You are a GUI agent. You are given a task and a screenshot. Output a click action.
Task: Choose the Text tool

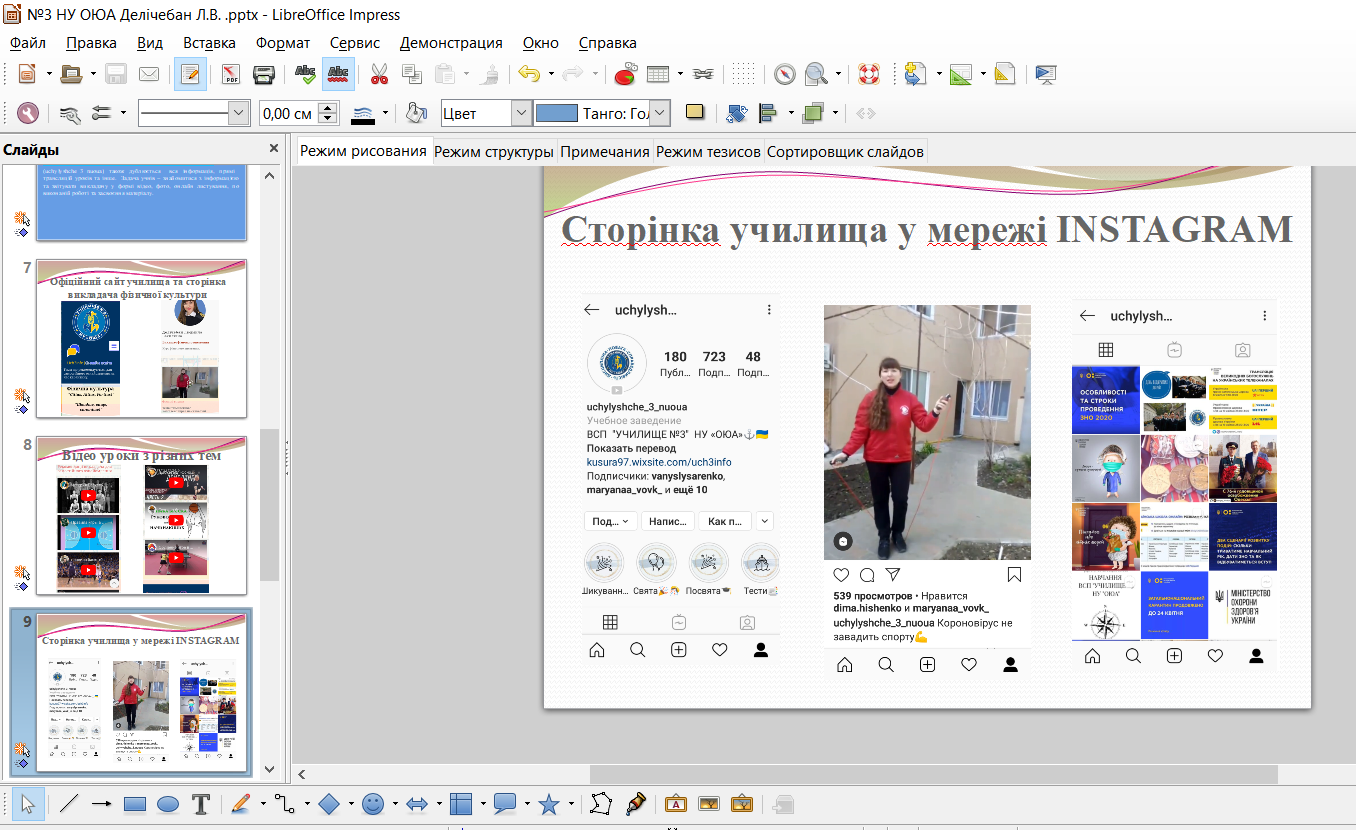[x=201, y=804]
